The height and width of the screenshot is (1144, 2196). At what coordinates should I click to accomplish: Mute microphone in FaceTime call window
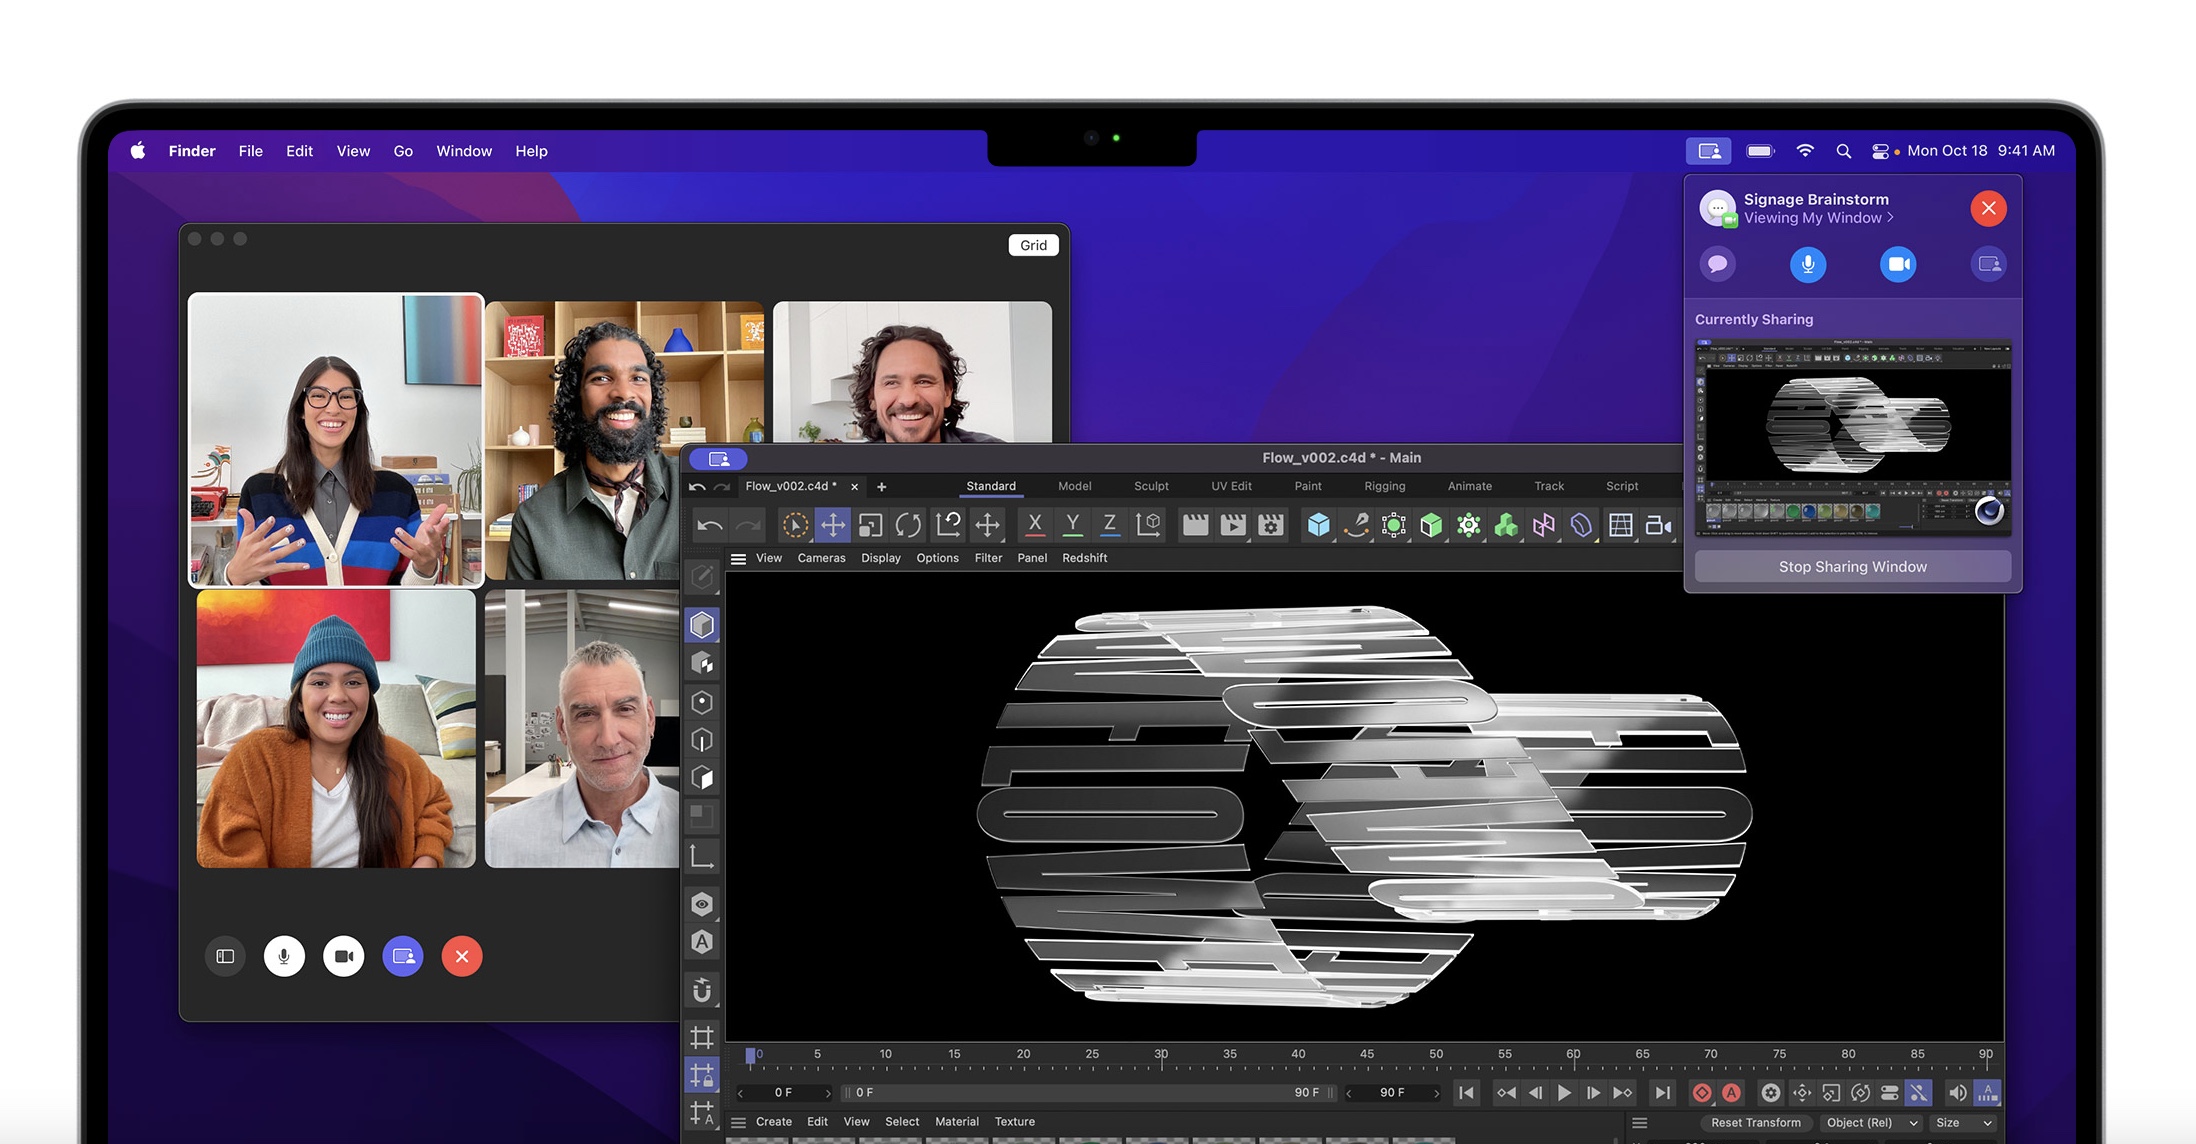[284, 956]
